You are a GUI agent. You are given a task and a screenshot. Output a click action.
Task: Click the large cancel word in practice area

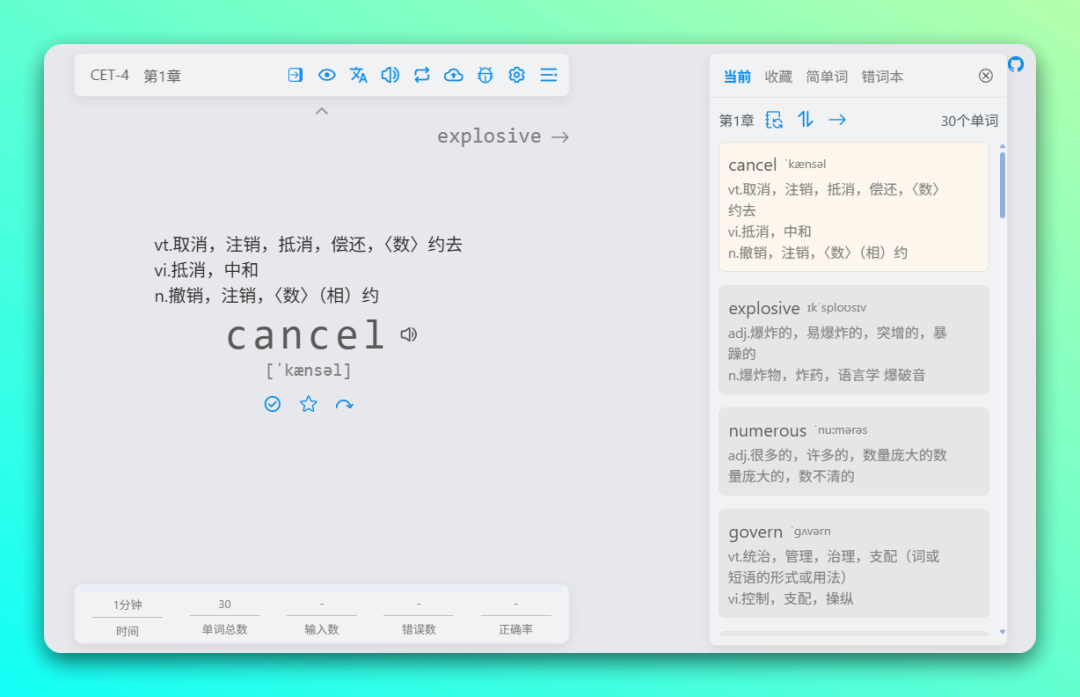tap(306, 335)
